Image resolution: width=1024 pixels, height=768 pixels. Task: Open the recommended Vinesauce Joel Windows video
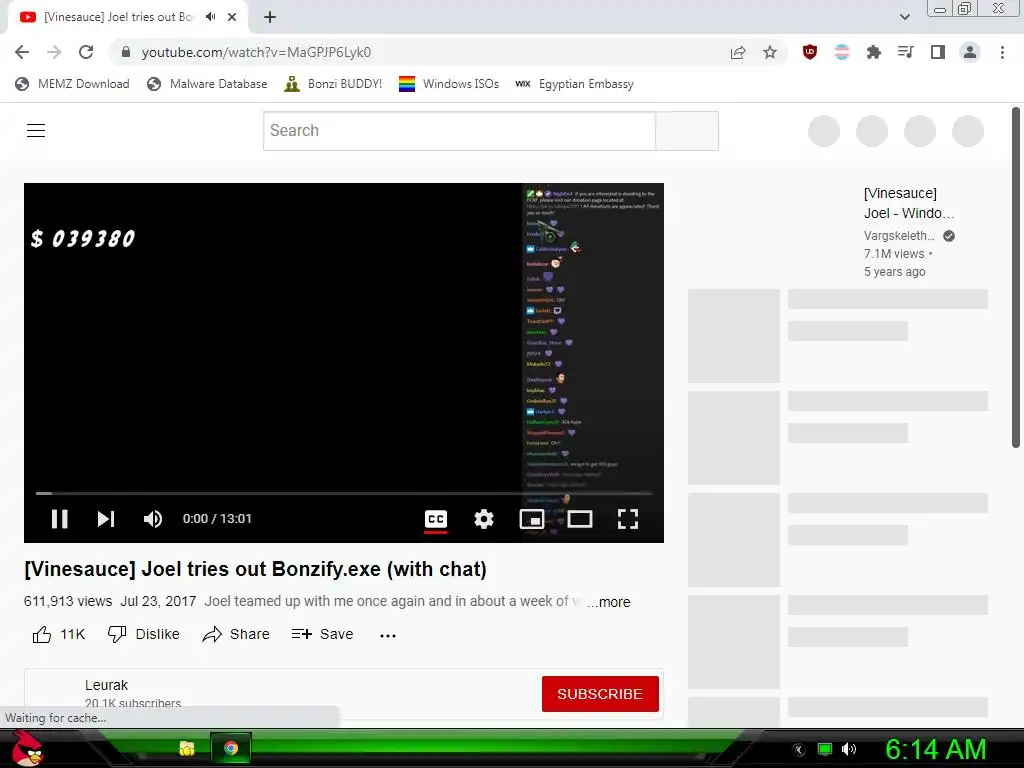click(x=909, y=203)
